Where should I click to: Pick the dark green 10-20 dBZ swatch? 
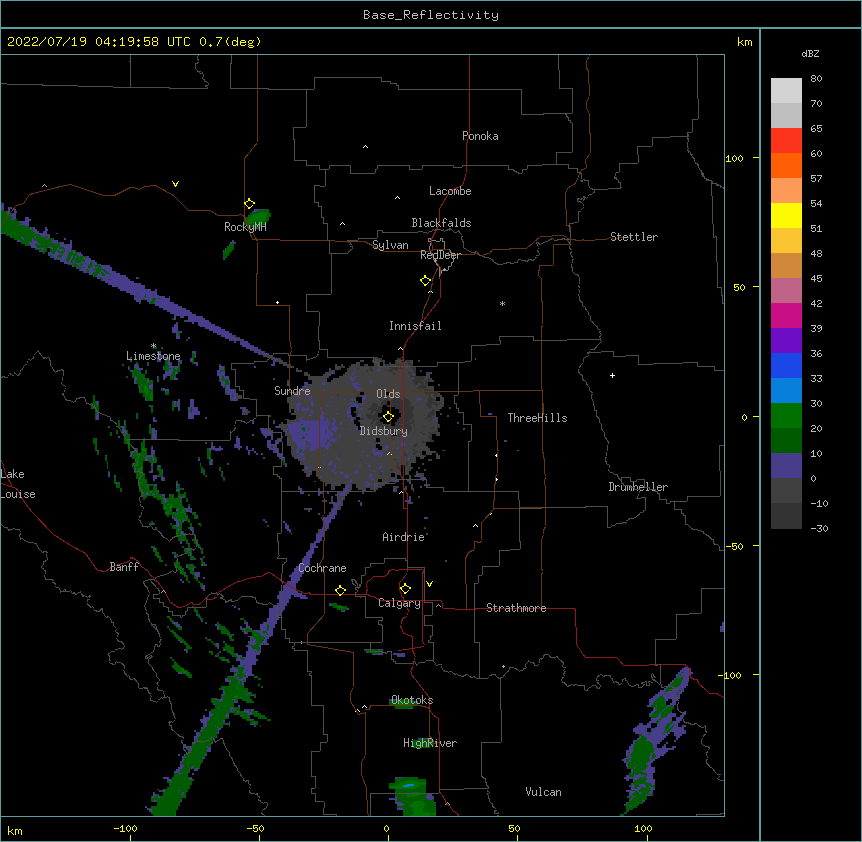pyautogui.click(x=786, y=440)
